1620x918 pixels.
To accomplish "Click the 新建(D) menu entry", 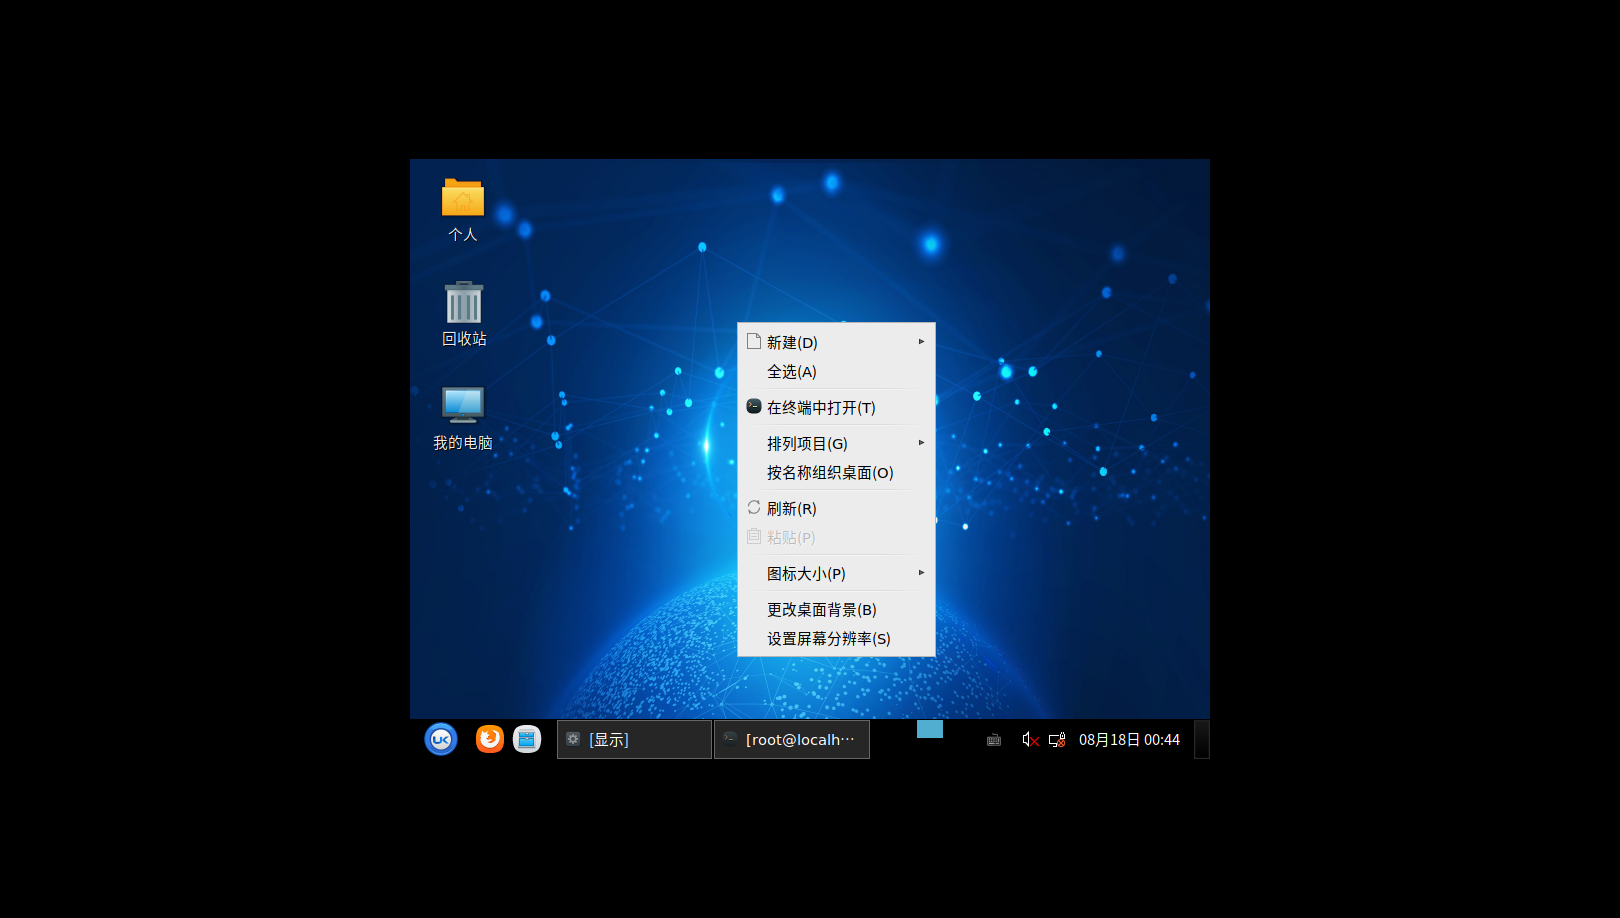I will 836,342.
